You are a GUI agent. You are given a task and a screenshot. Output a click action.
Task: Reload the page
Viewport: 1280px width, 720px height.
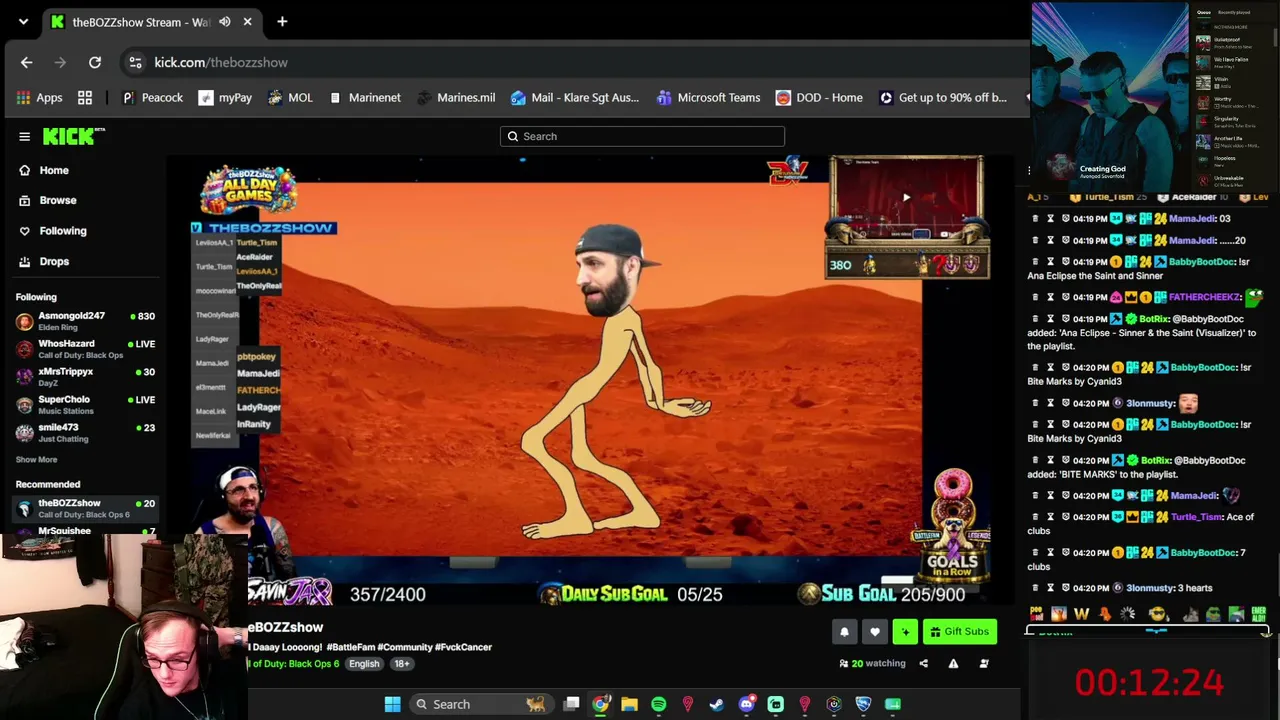tap(94, 62)
